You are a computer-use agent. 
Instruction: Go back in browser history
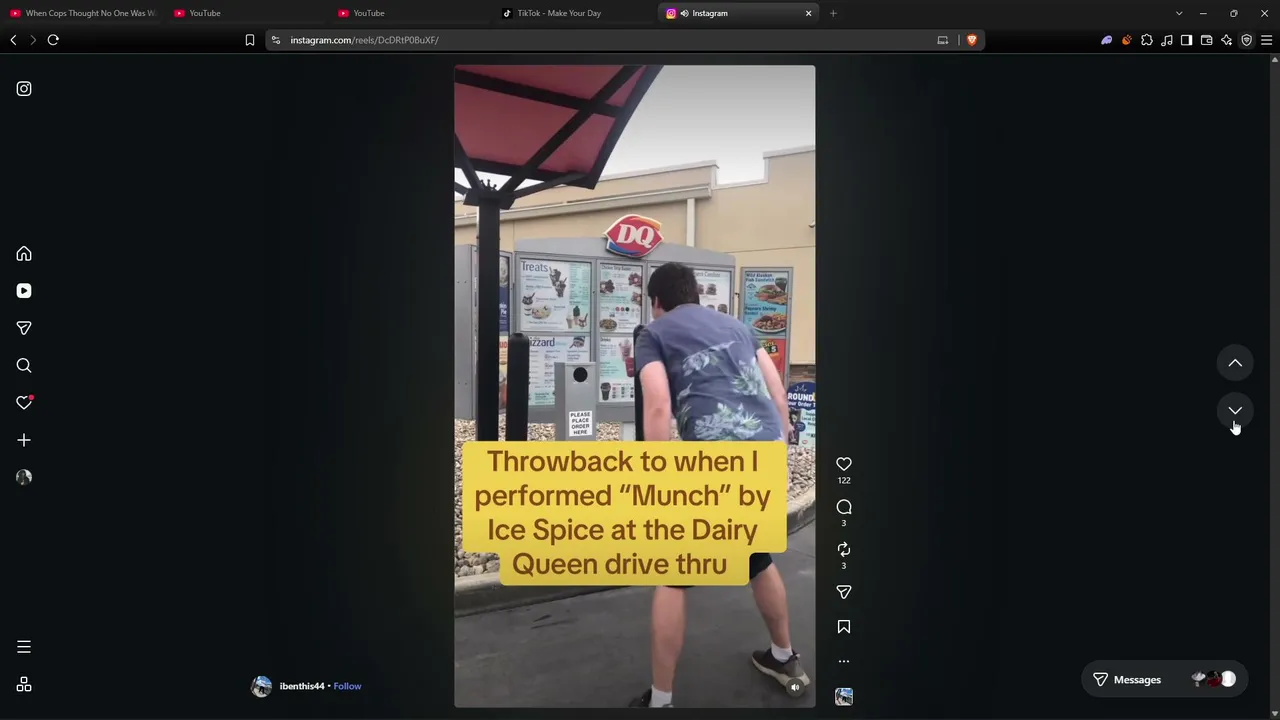pos(13,40)
